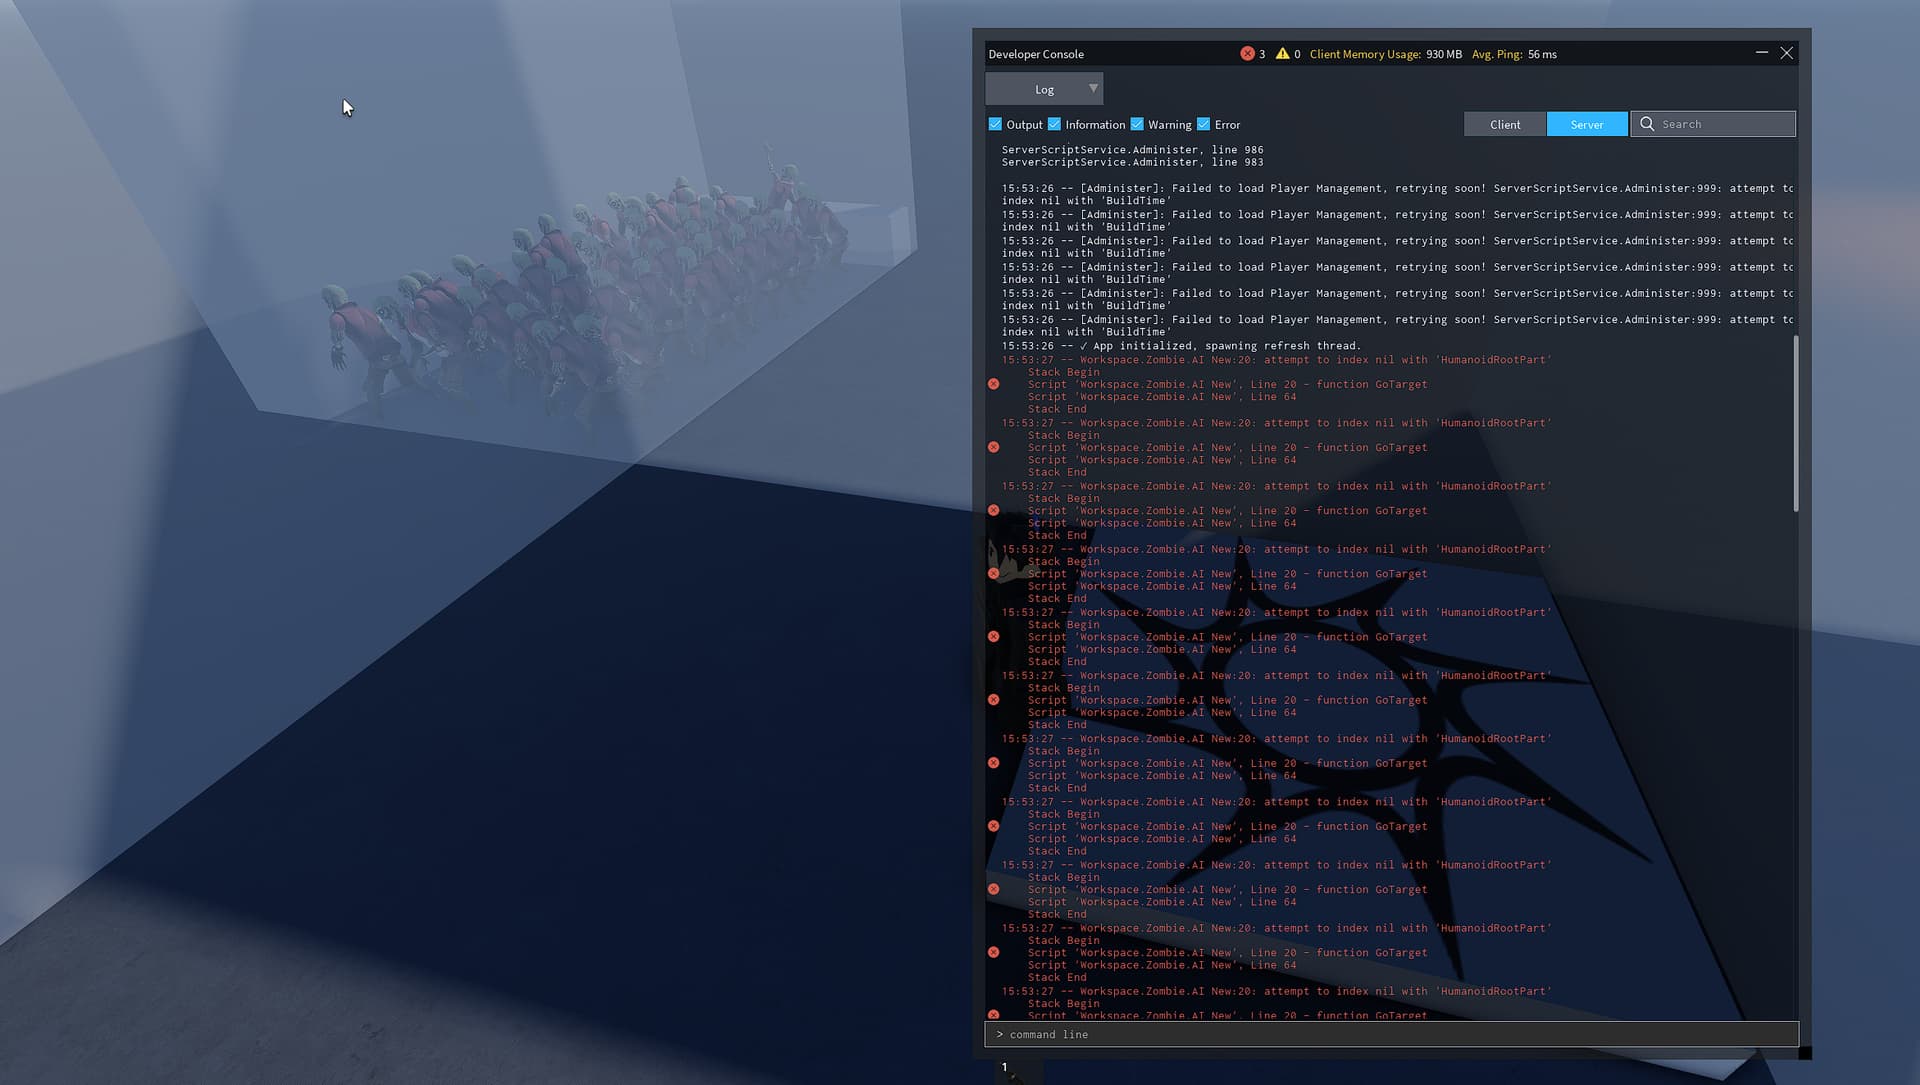Screen dimensions: 1920x1085
Task: Click the yellow warning triangle indicator
Action: pyautogui.click(x=1283, y=53)
